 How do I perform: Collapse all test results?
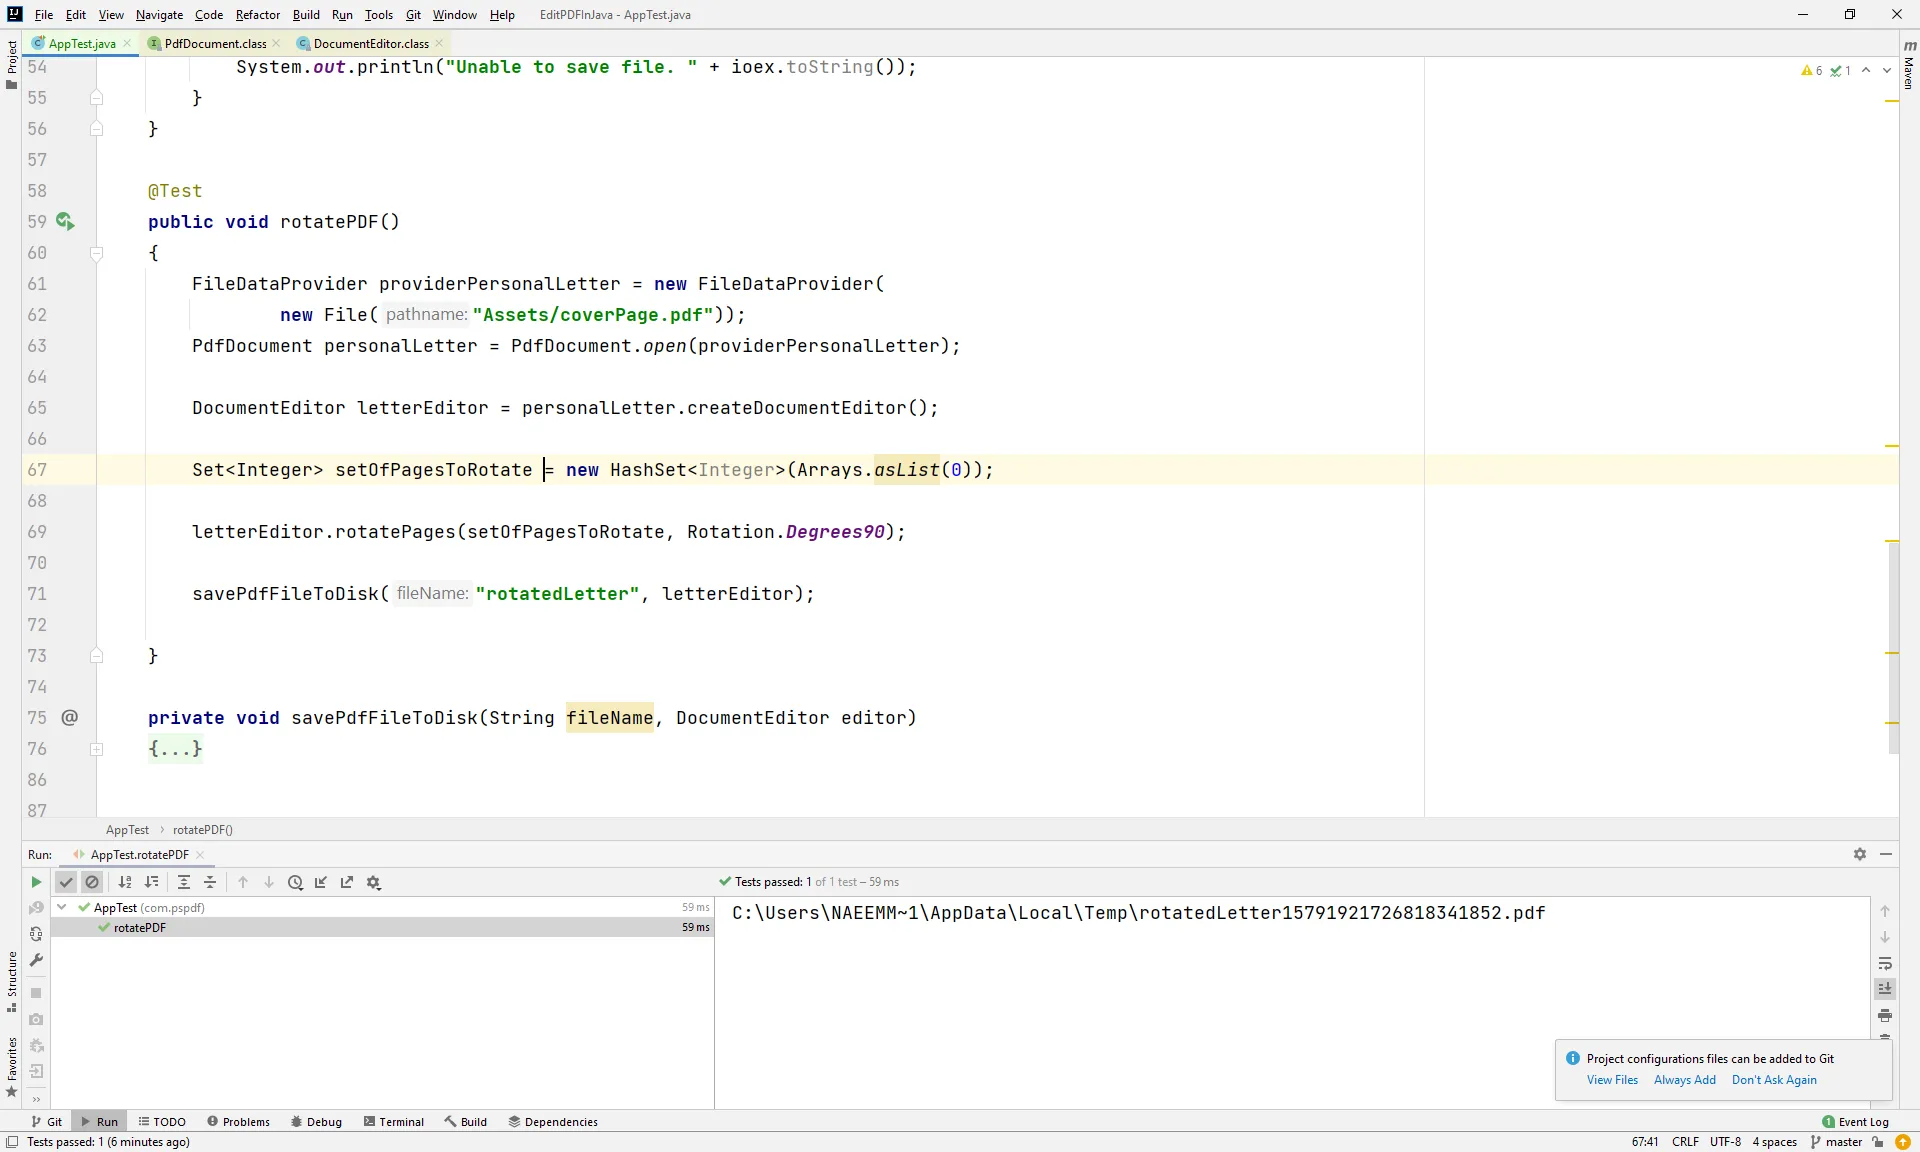[210, 882]
